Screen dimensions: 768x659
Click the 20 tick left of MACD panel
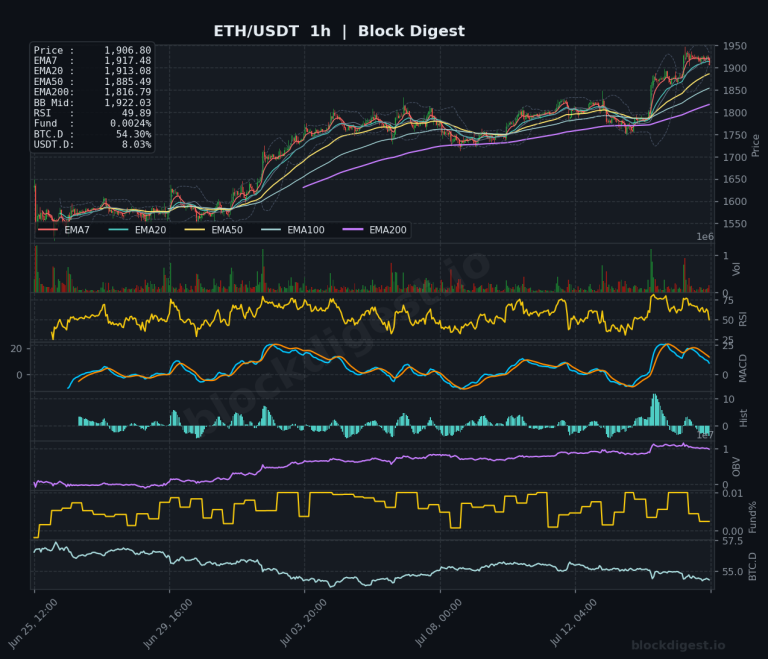pos(16,349)
